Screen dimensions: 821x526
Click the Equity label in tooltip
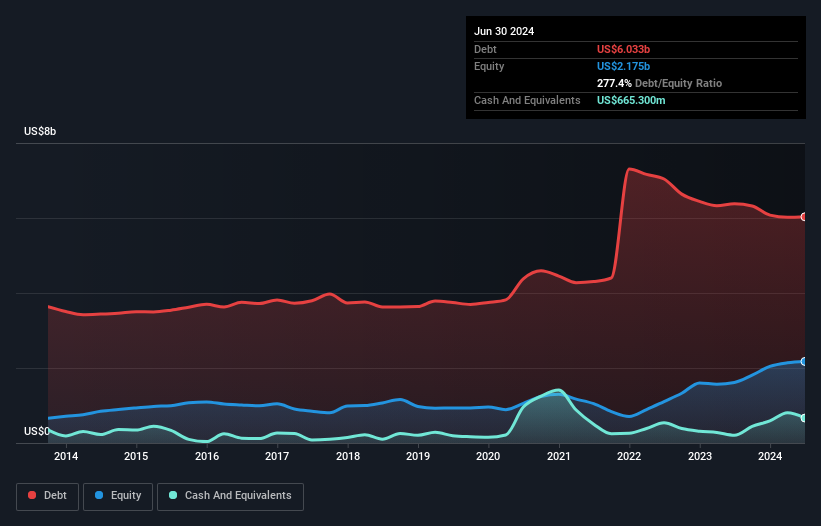(x=489, y=66)
